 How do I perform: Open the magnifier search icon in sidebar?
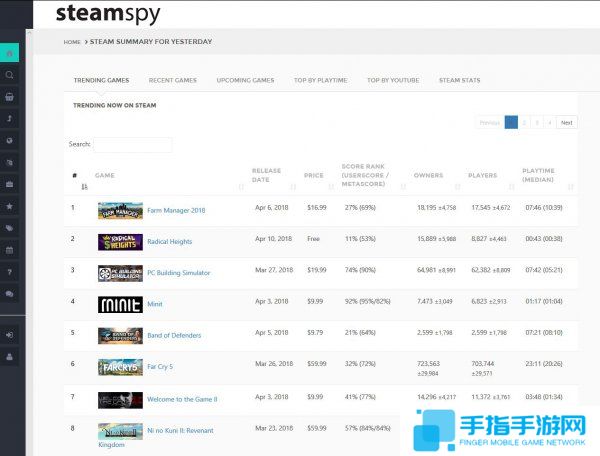pyautogui.click(x=10, y=75)
